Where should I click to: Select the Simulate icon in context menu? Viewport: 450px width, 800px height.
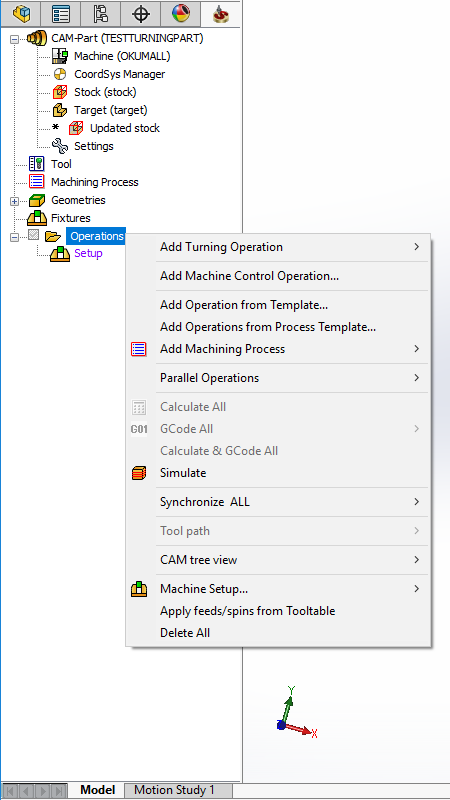pos(139,473)
